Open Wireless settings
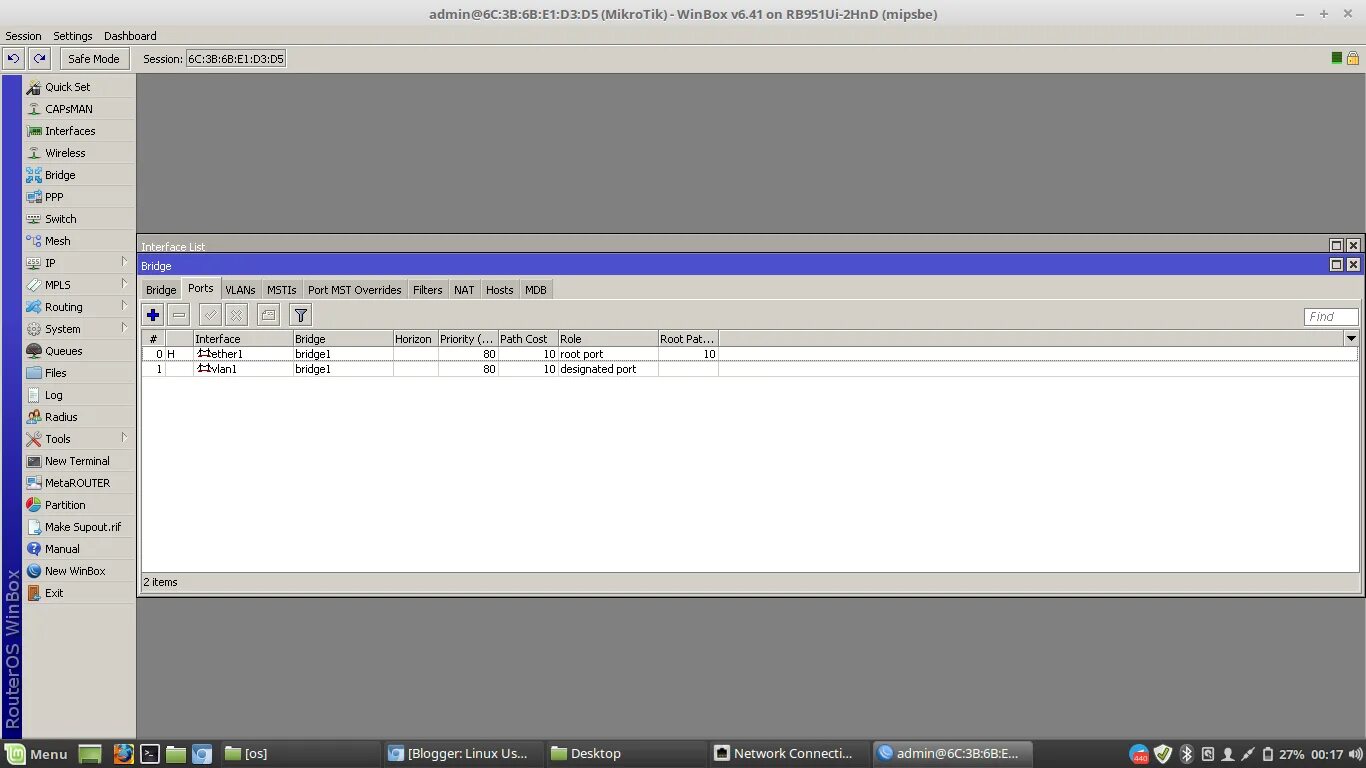Viewport: 1366px width, 768px height. pyautogui.click(x=79, y=153)
